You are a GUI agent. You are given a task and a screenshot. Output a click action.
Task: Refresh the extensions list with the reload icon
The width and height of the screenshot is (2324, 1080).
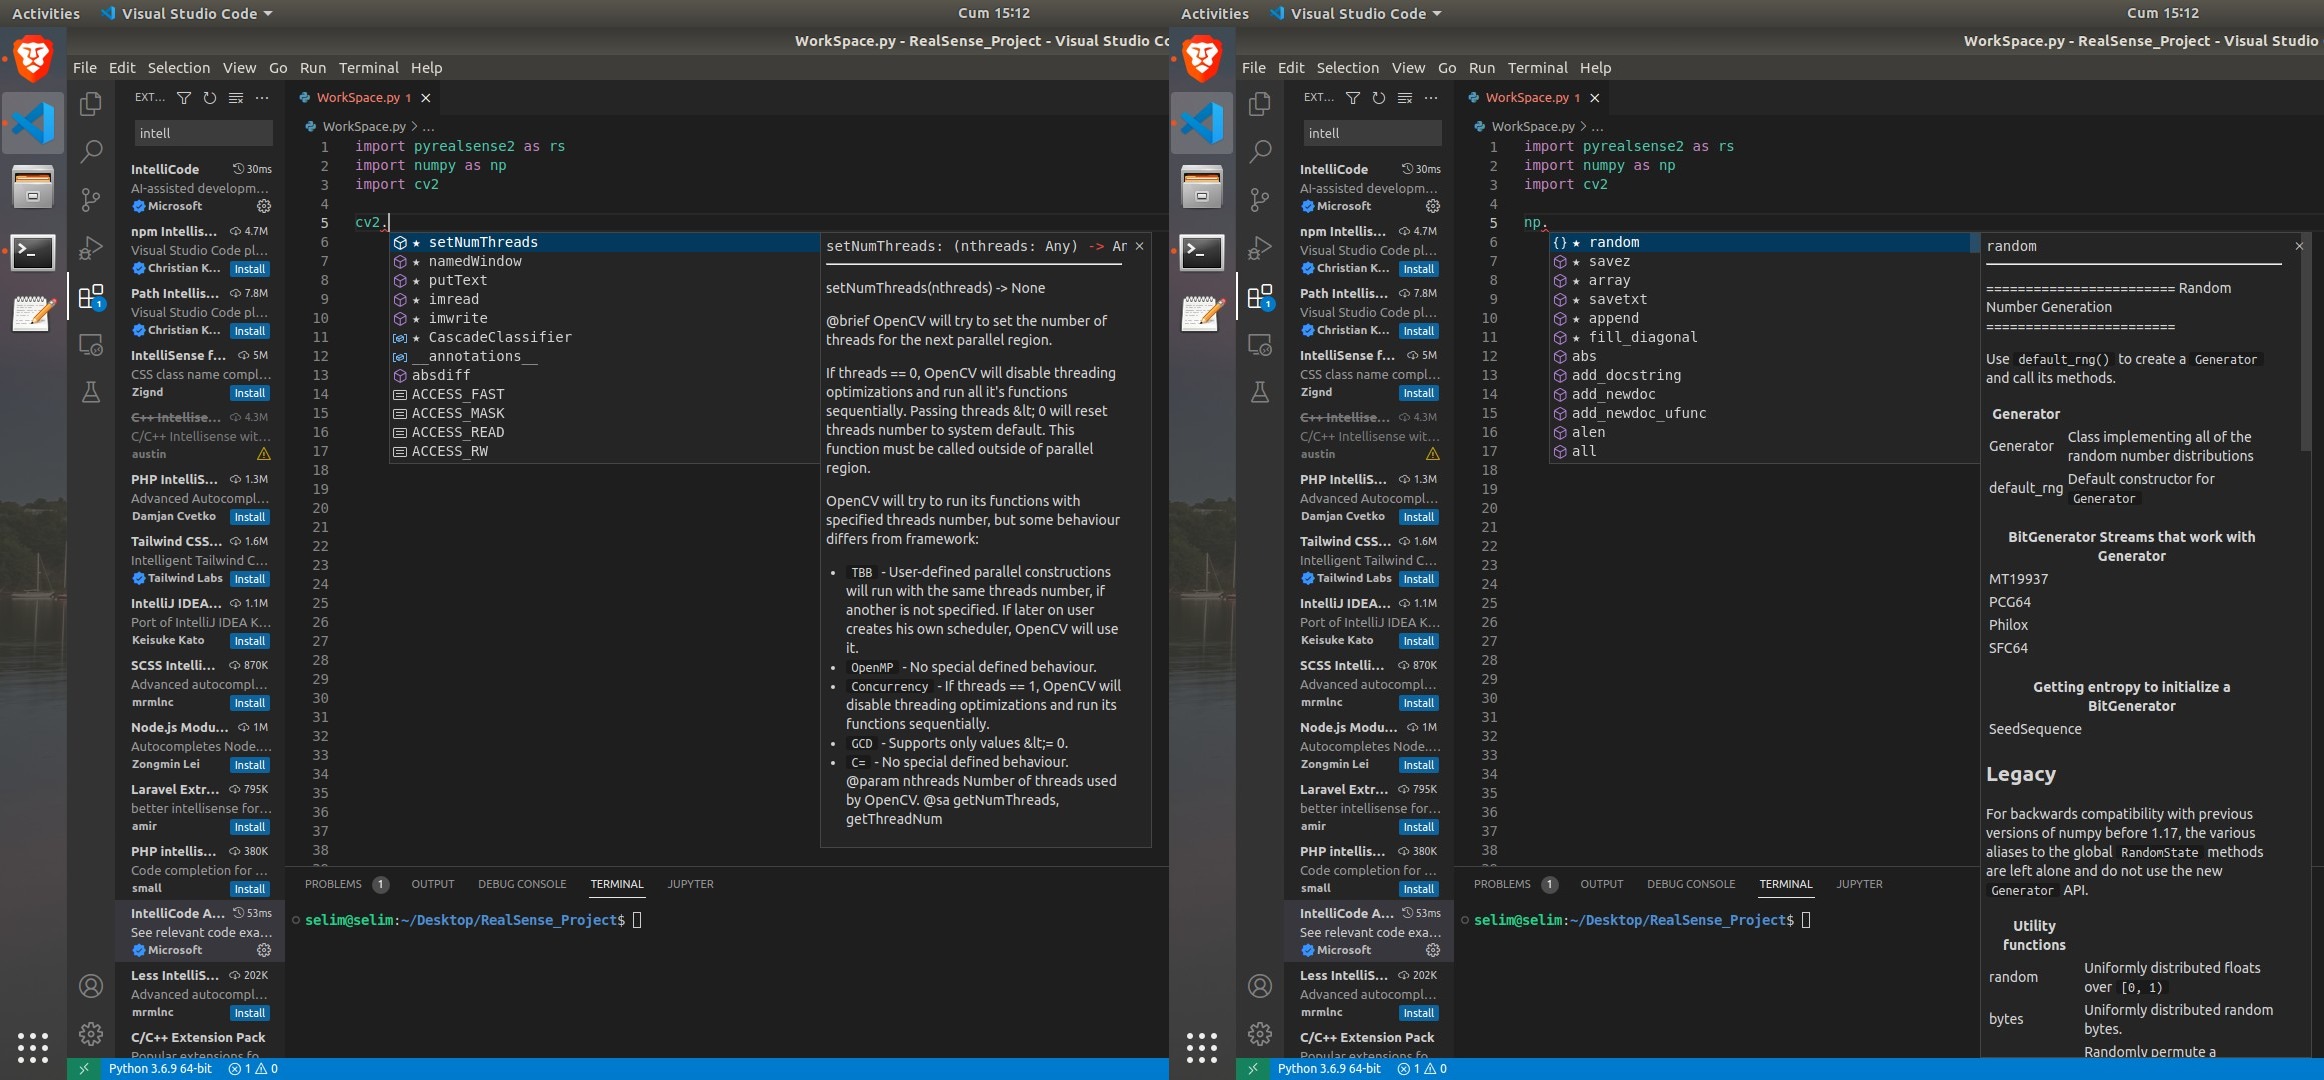209,97
